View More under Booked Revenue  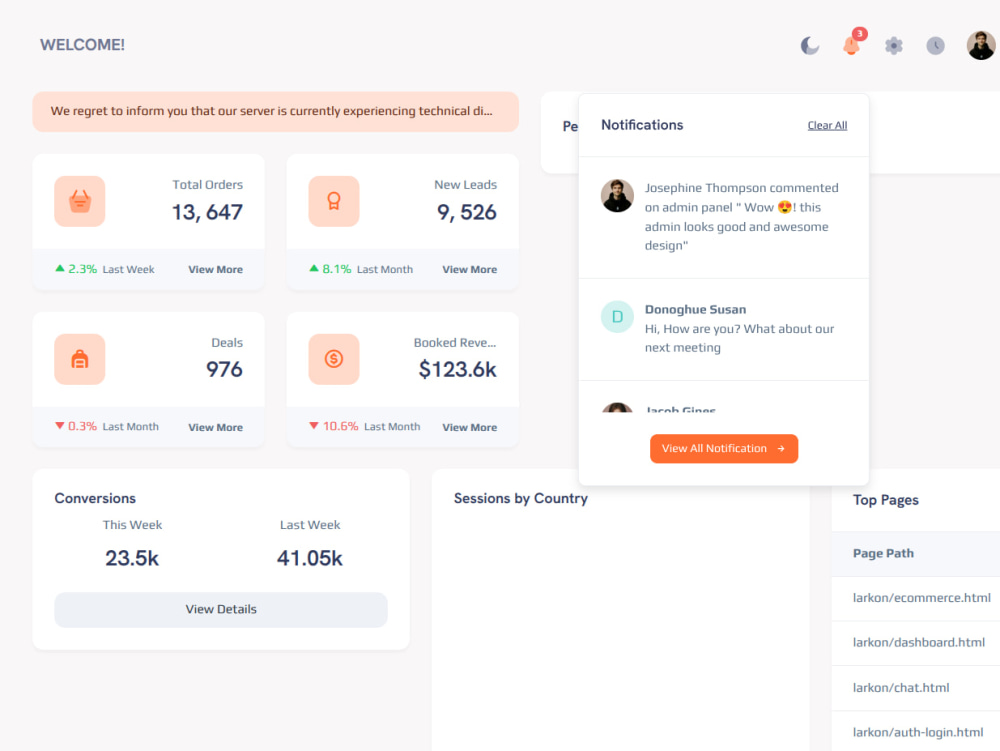tap(469, 428)
